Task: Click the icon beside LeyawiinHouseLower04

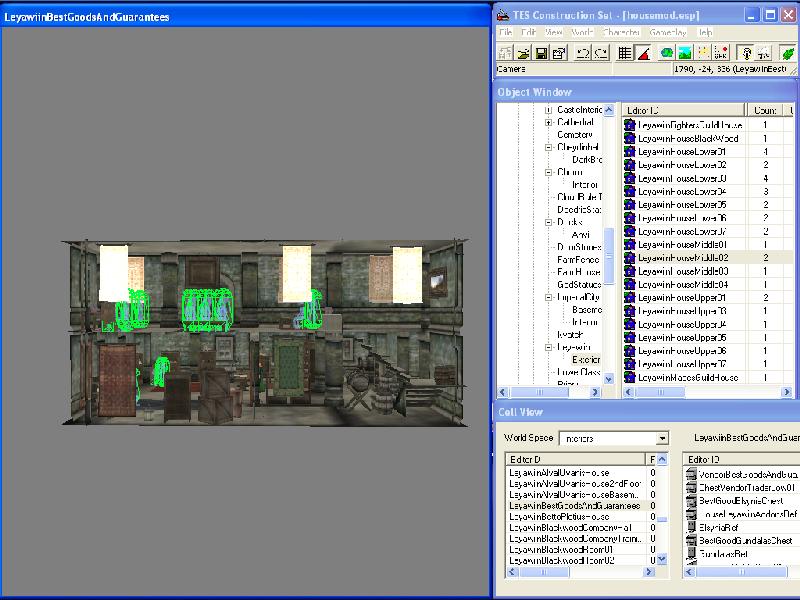Action: click(x=630, y=191)
